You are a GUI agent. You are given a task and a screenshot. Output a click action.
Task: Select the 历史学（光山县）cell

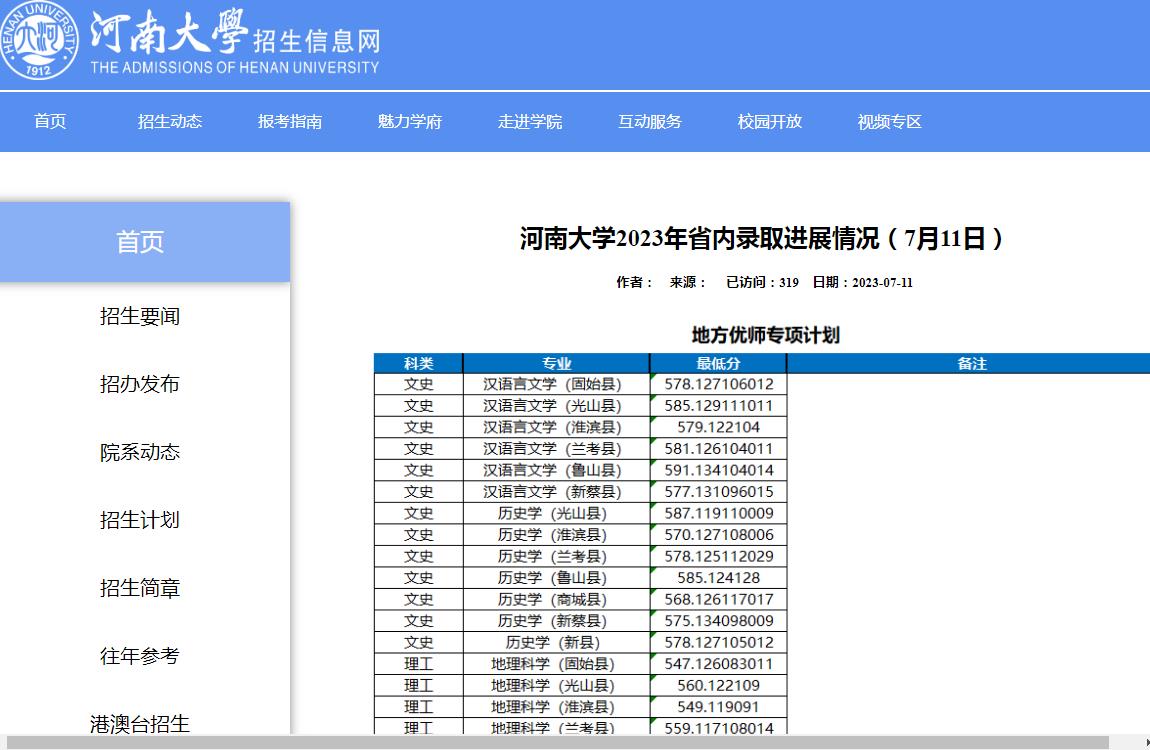point(556,513)
